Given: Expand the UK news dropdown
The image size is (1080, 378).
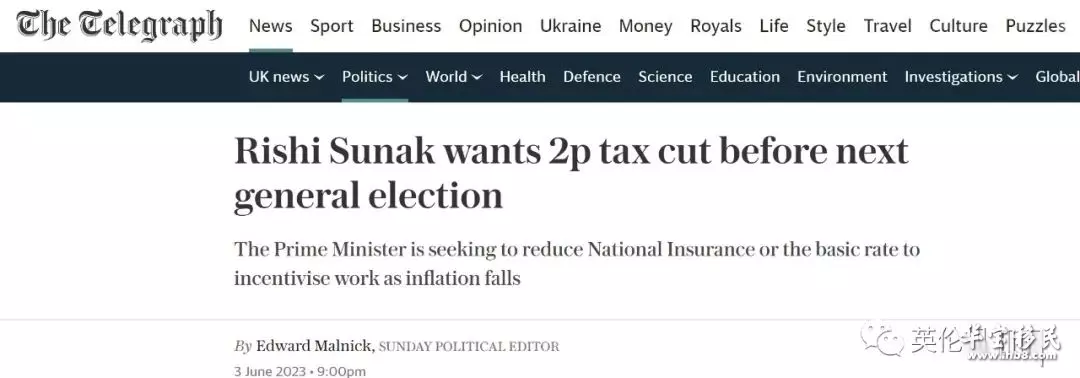Looking at the screenshot, I should pyautogui.click(x=286, y=77).
